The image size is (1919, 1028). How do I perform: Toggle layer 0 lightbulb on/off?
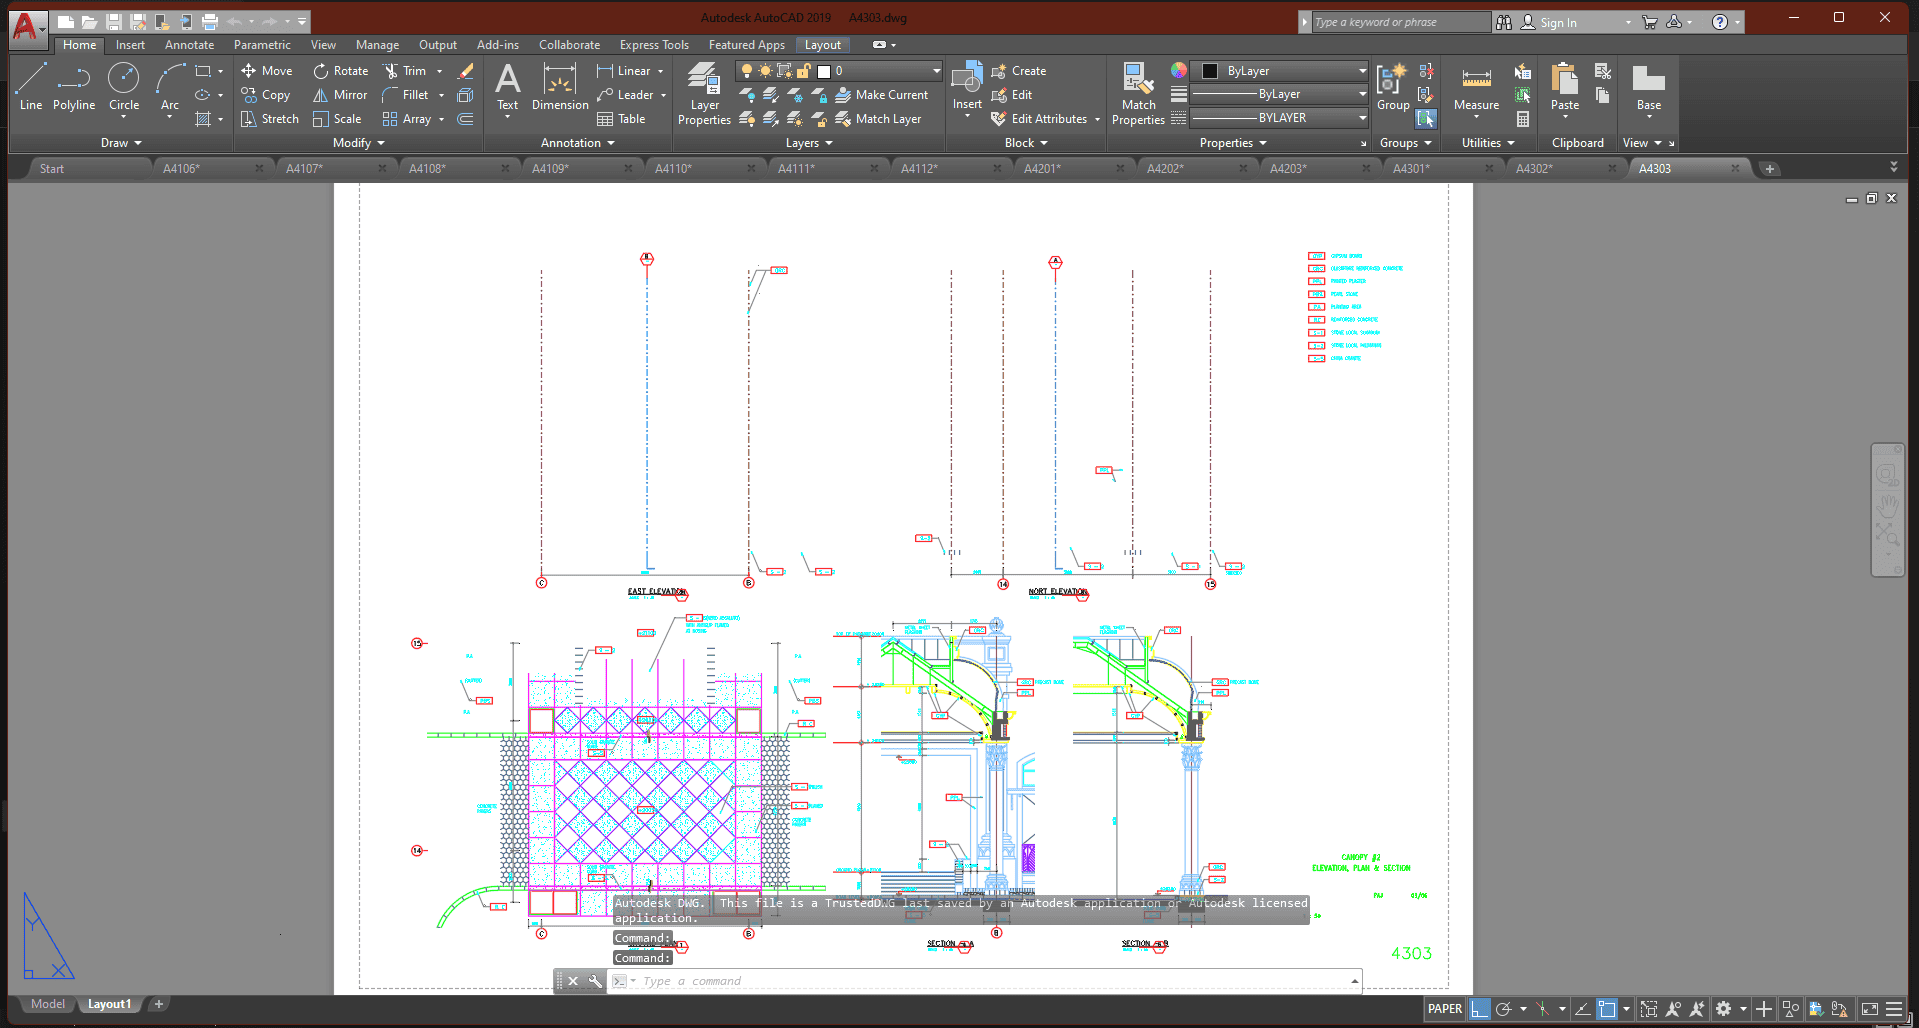[746, 71]
